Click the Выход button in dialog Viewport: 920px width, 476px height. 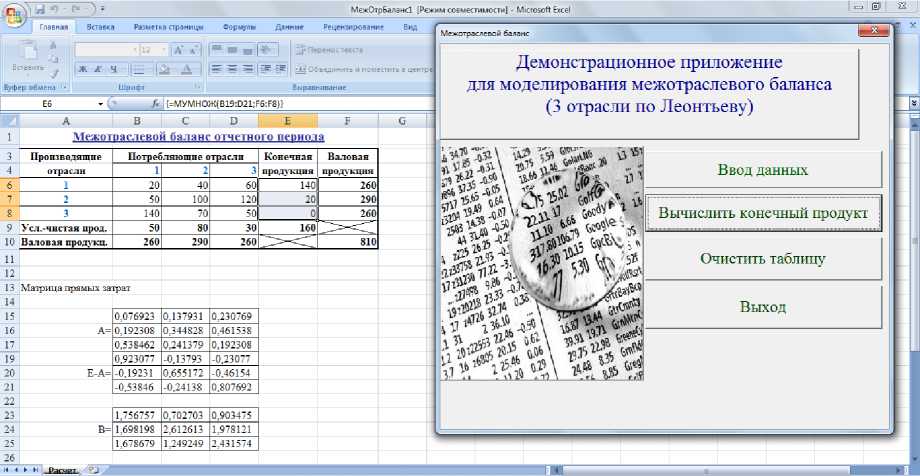762,306
